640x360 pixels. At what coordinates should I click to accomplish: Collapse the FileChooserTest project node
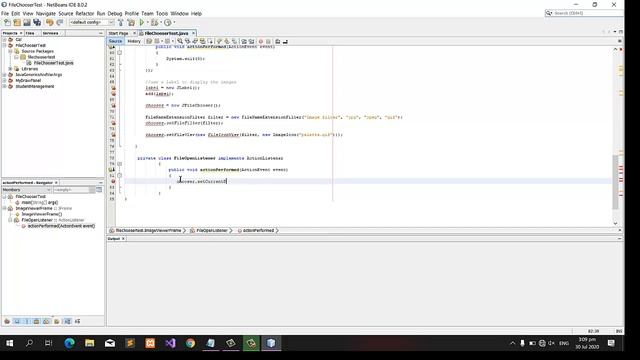pos(4,45)
